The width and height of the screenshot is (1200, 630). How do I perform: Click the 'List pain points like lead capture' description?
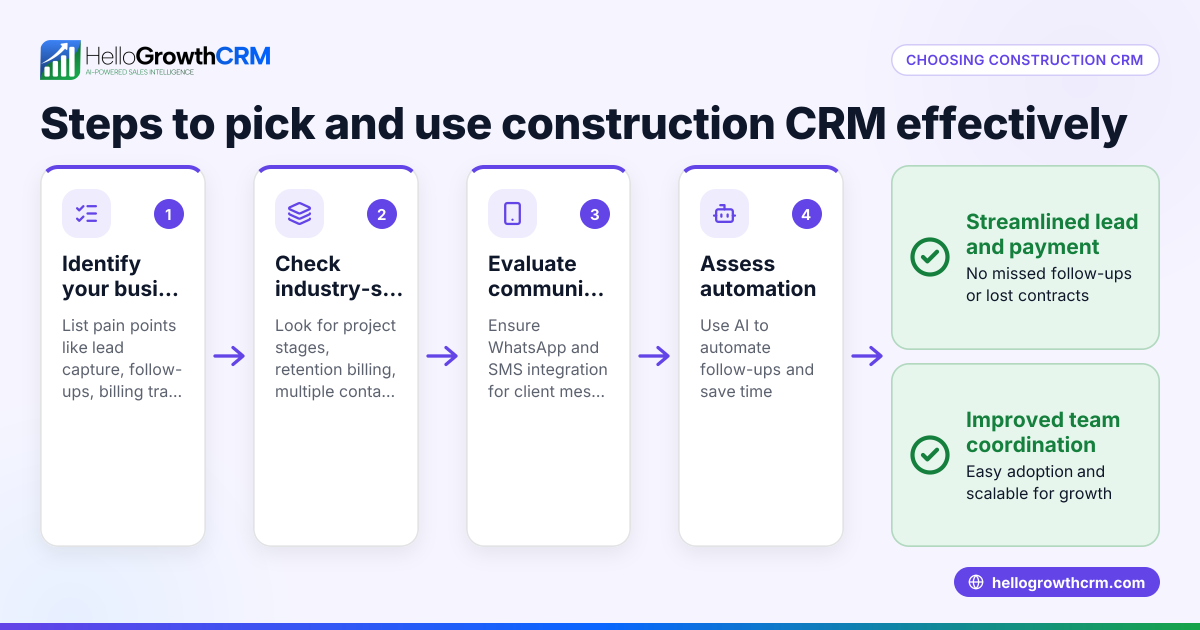click(x=122, y=358)
